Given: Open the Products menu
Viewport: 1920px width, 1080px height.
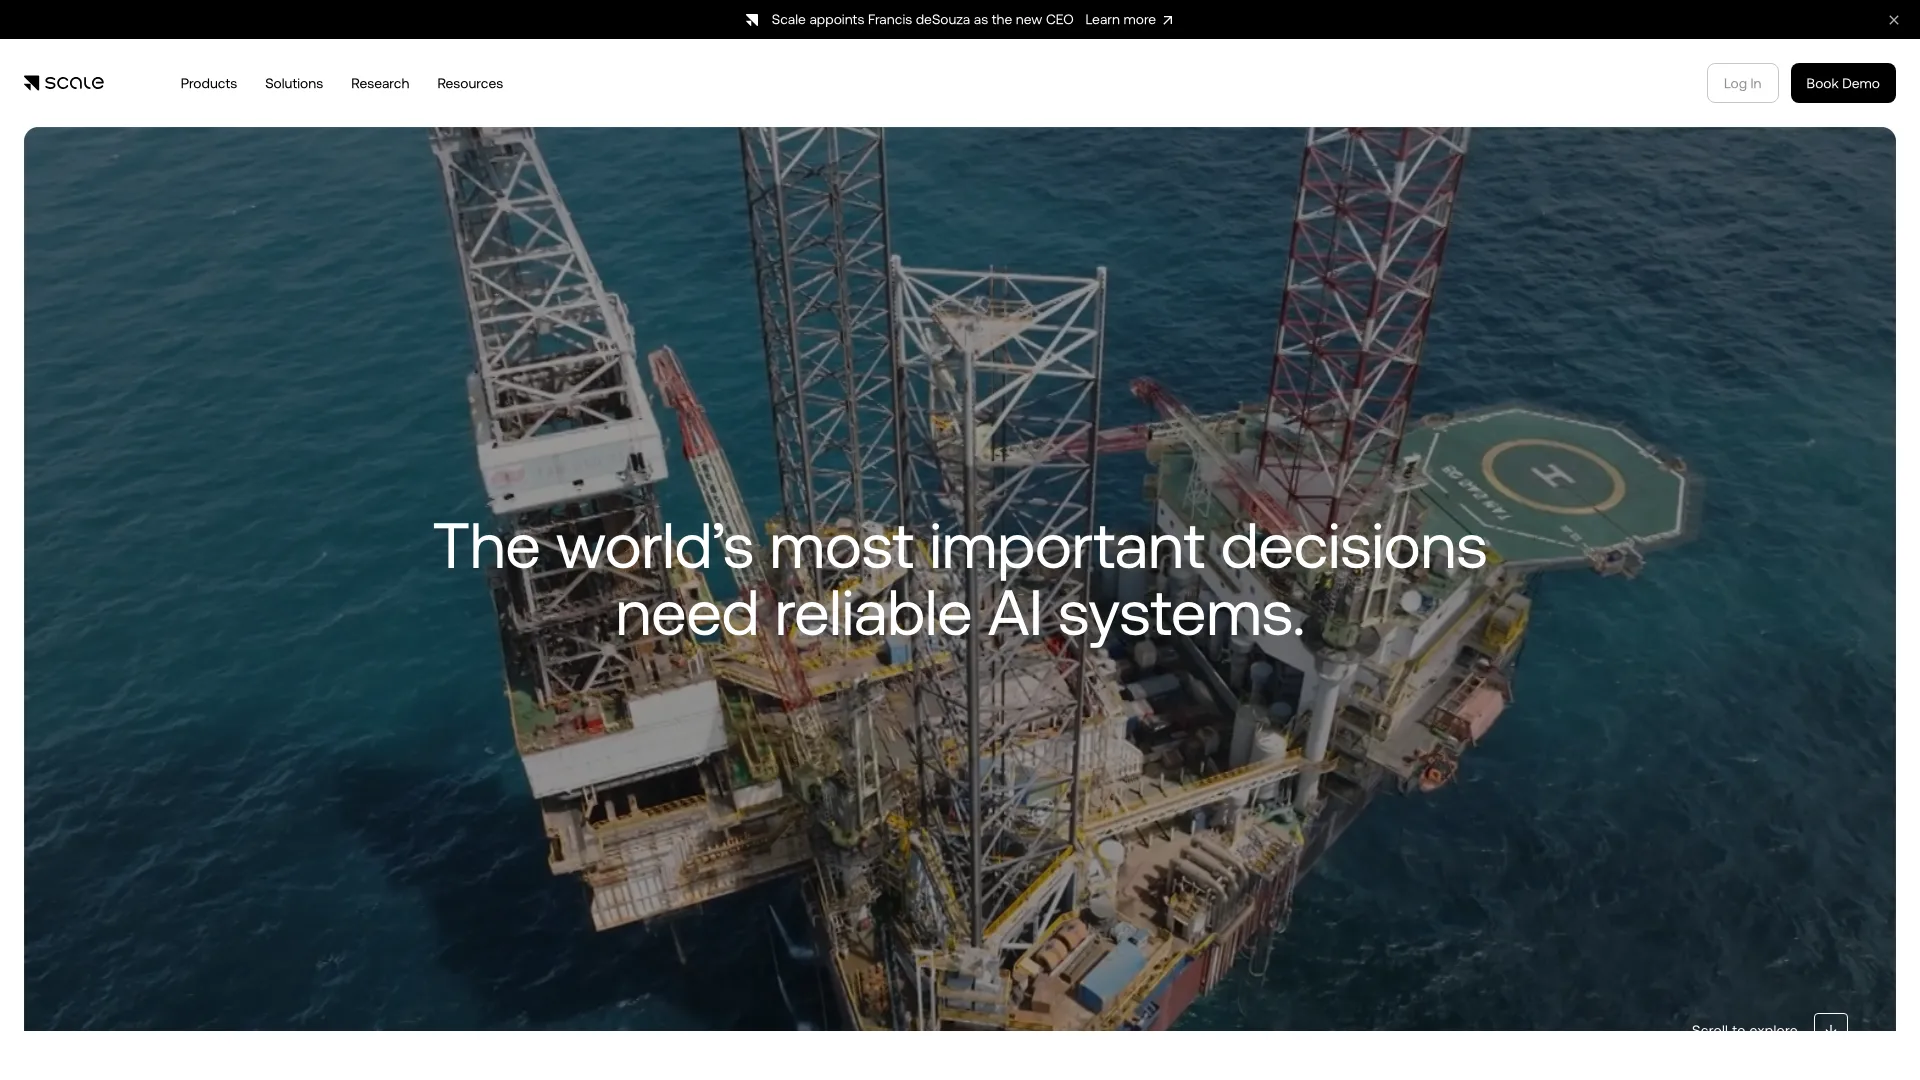Looking at the screenshot, I should pyautogui.click(x=208, y=83).
